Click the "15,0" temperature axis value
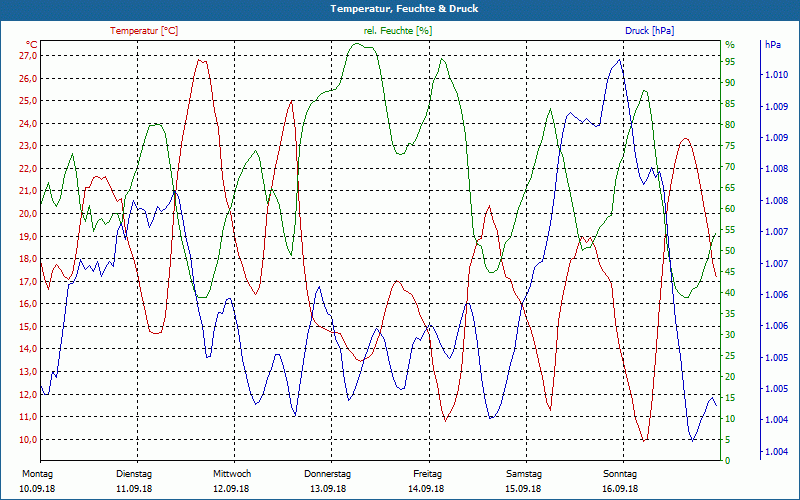 coord(28,327)
